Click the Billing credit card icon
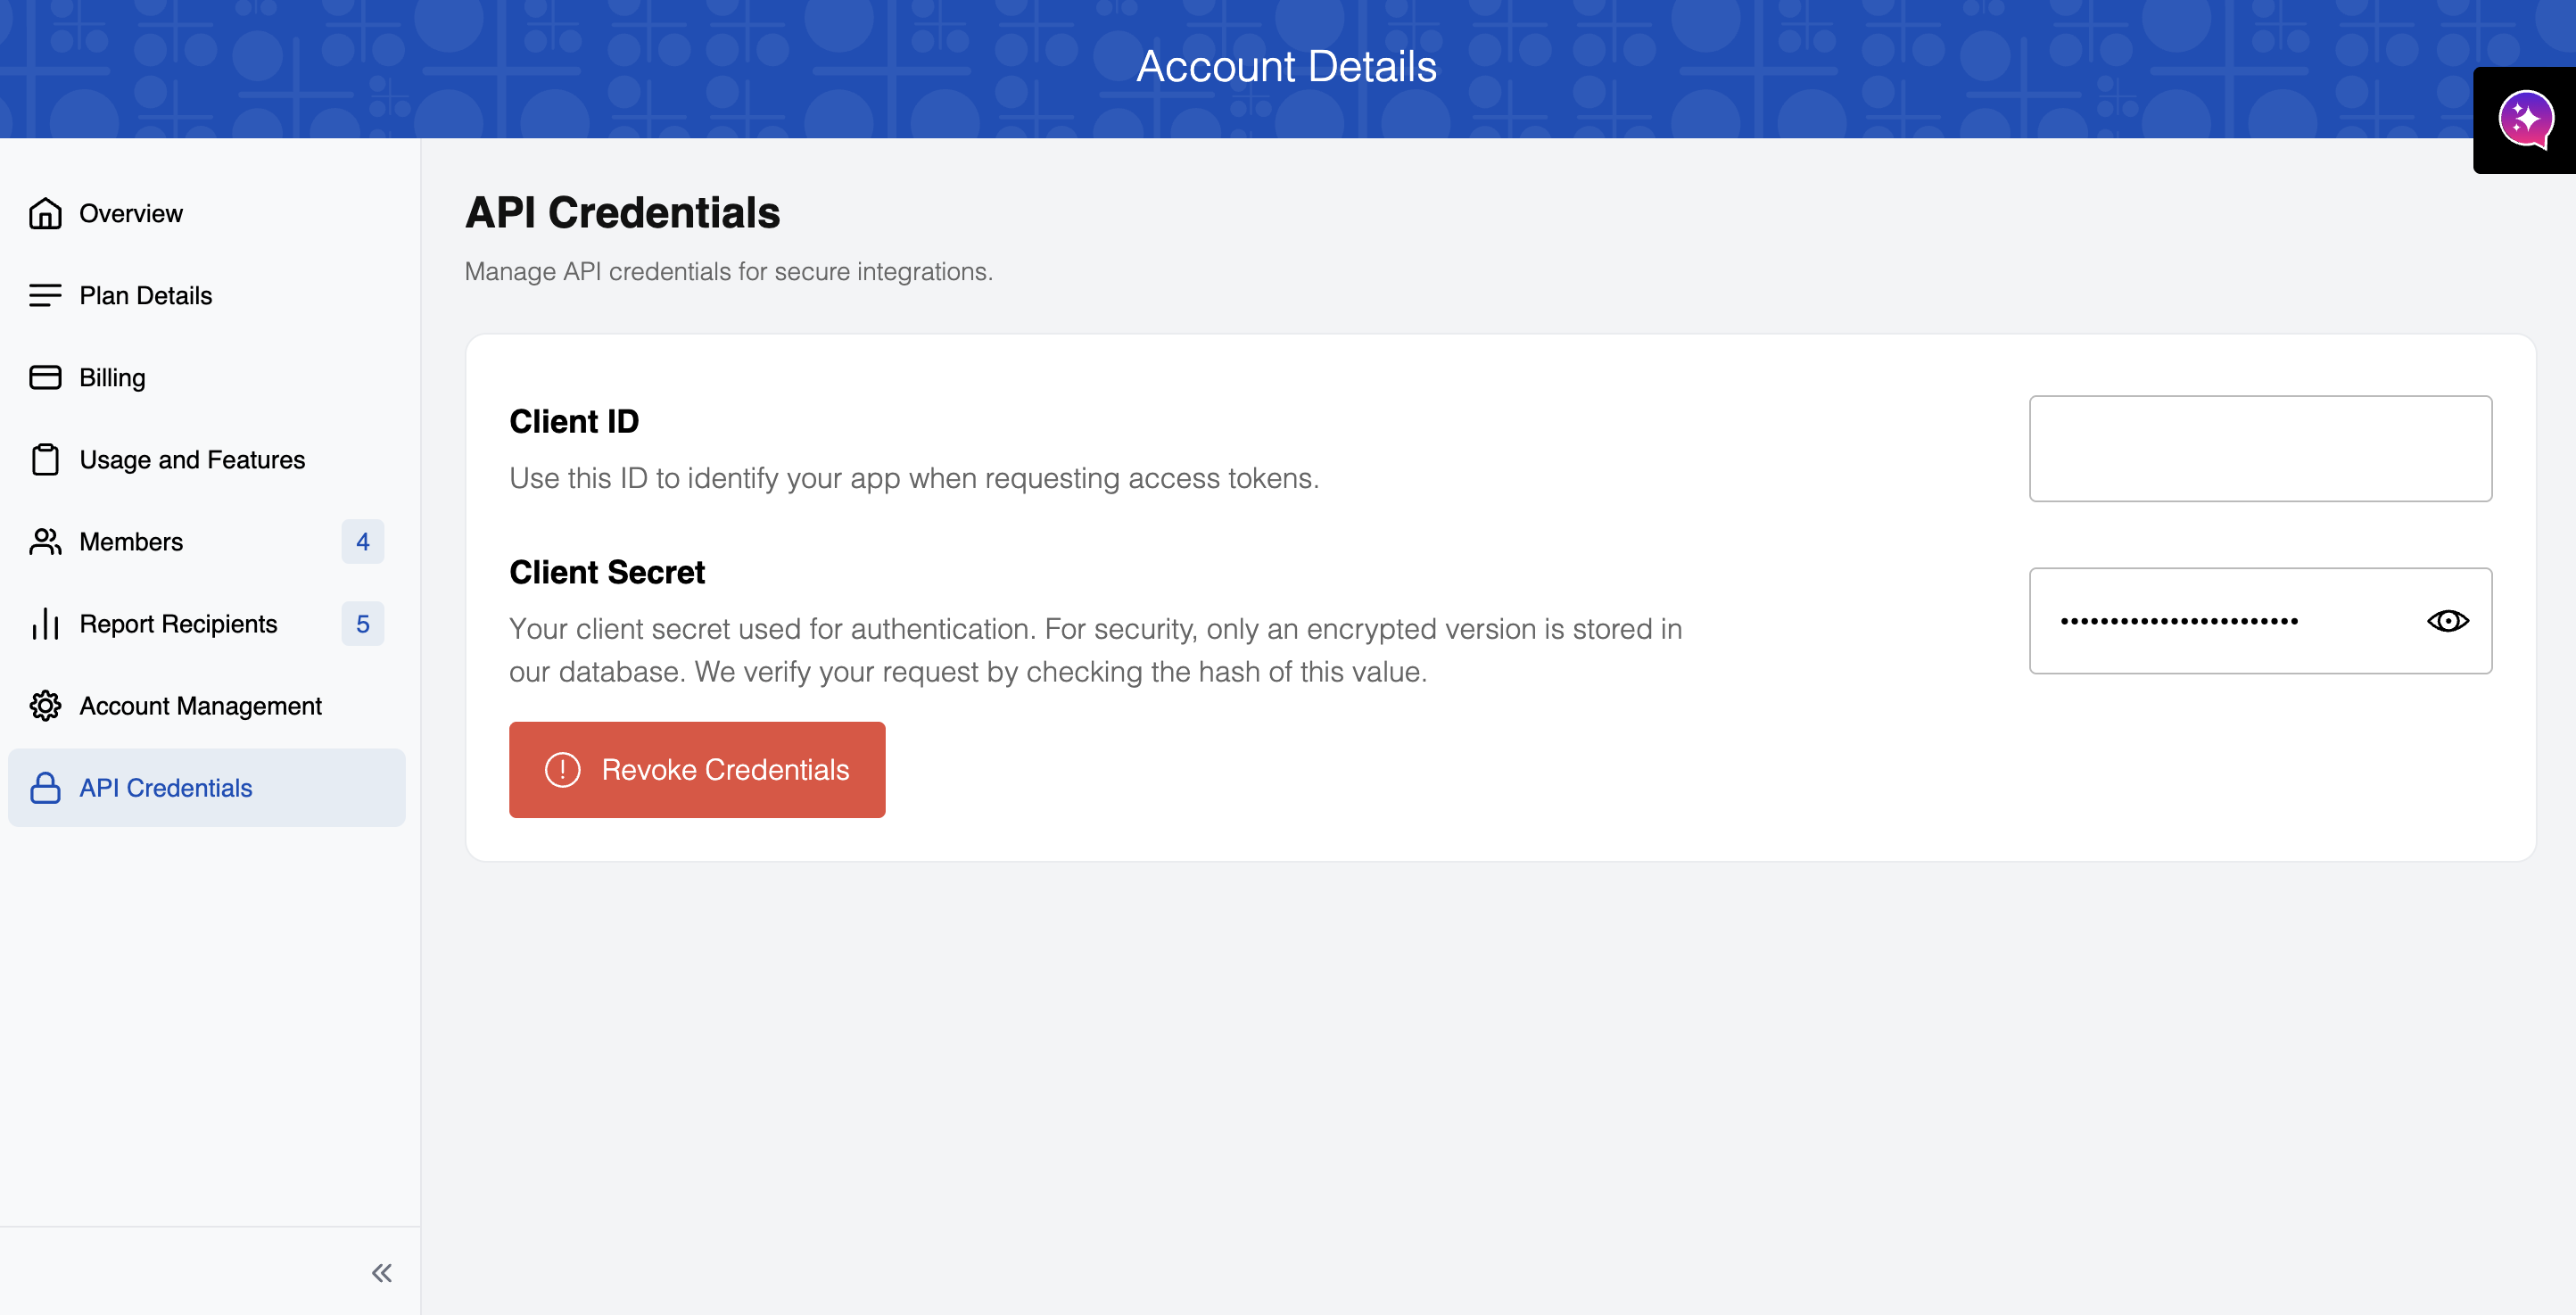This screenshot has width=2576, height=1315. click(x=45, y=377)
